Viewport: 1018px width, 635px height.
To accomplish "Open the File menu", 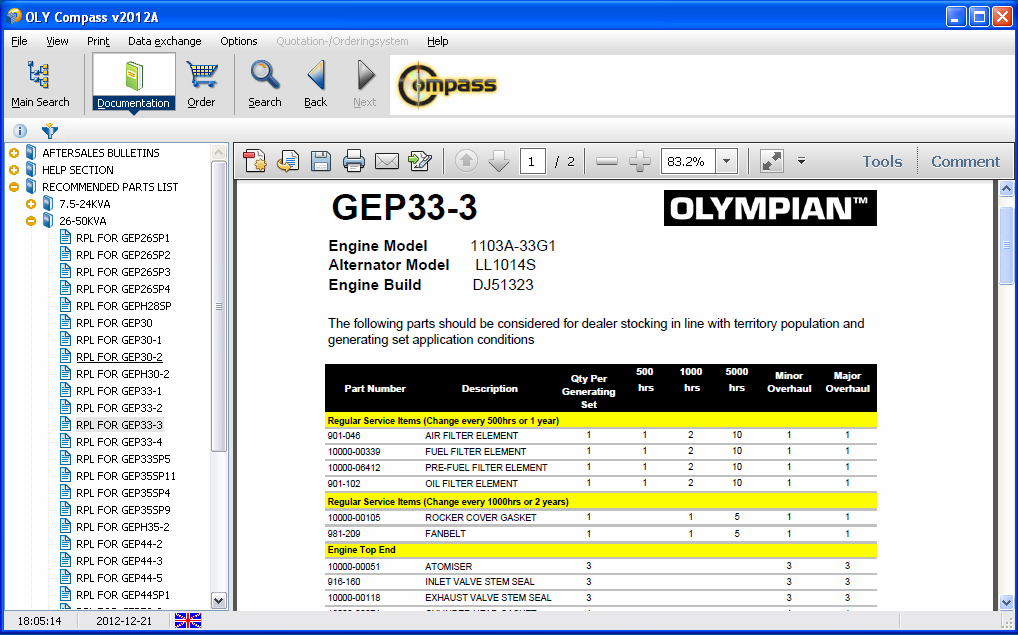I will [19, 41].
